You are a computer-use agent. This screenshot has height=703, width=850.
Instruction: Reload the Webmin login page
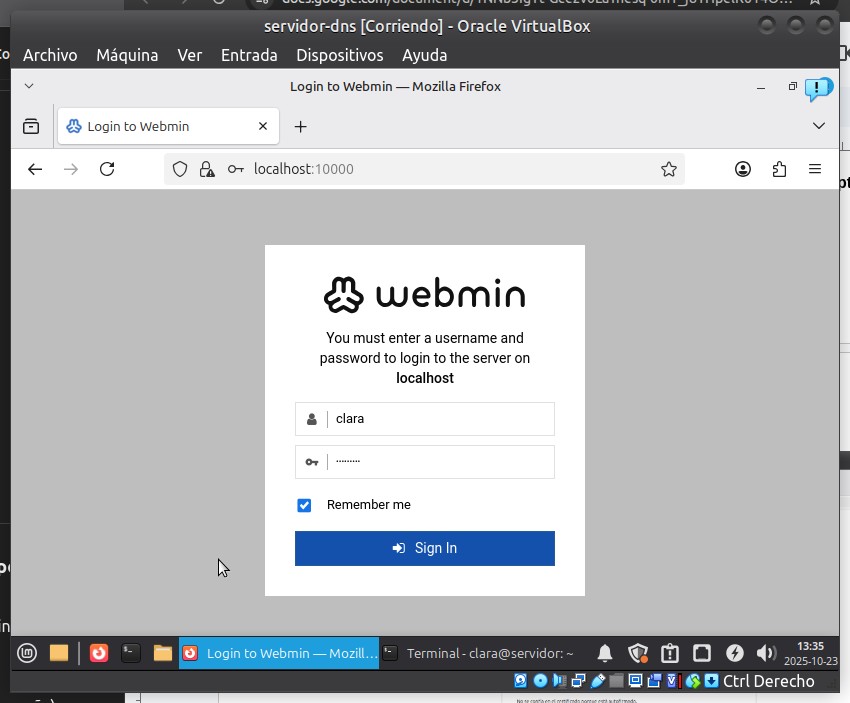coord(107,170)
